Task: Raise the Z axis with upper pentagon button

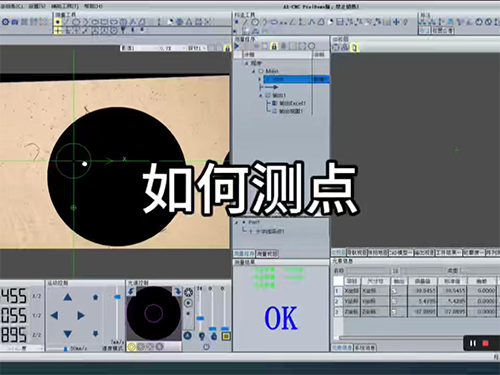Action: (x=96, y=297)
